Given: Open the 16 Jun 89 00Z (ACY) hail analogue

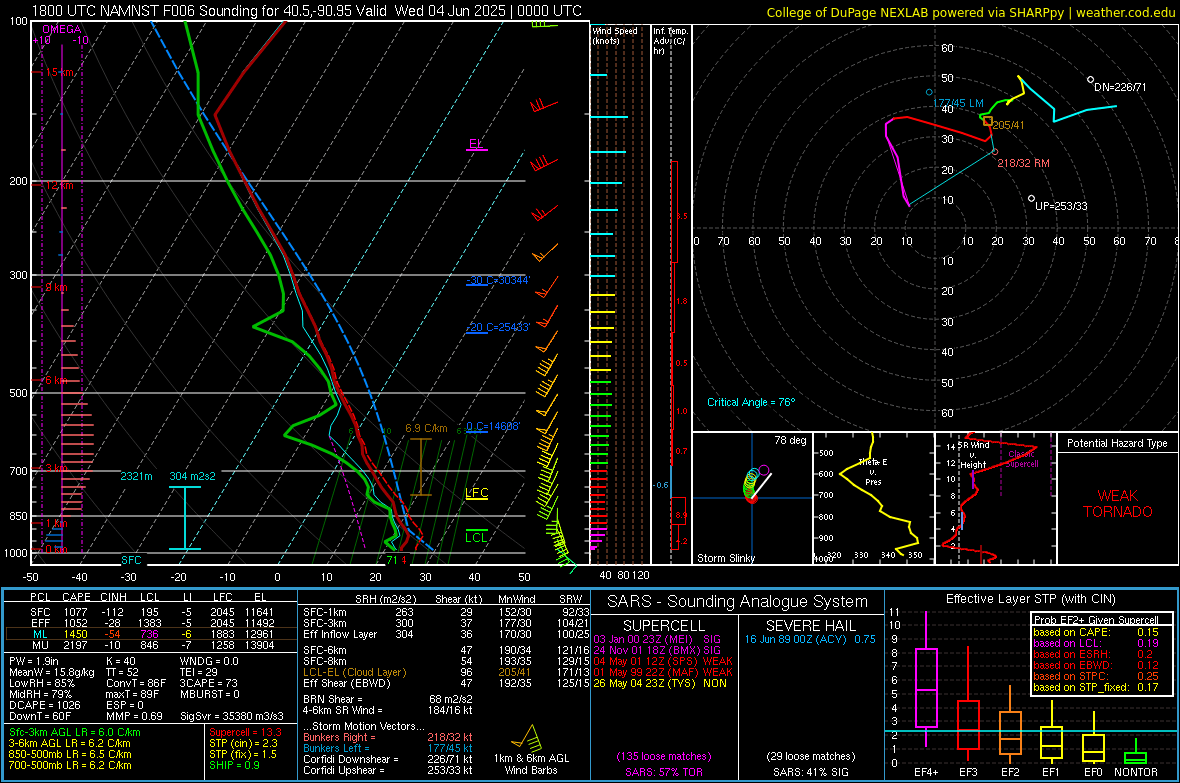Looking at the screenshot, I should point(810,639).
